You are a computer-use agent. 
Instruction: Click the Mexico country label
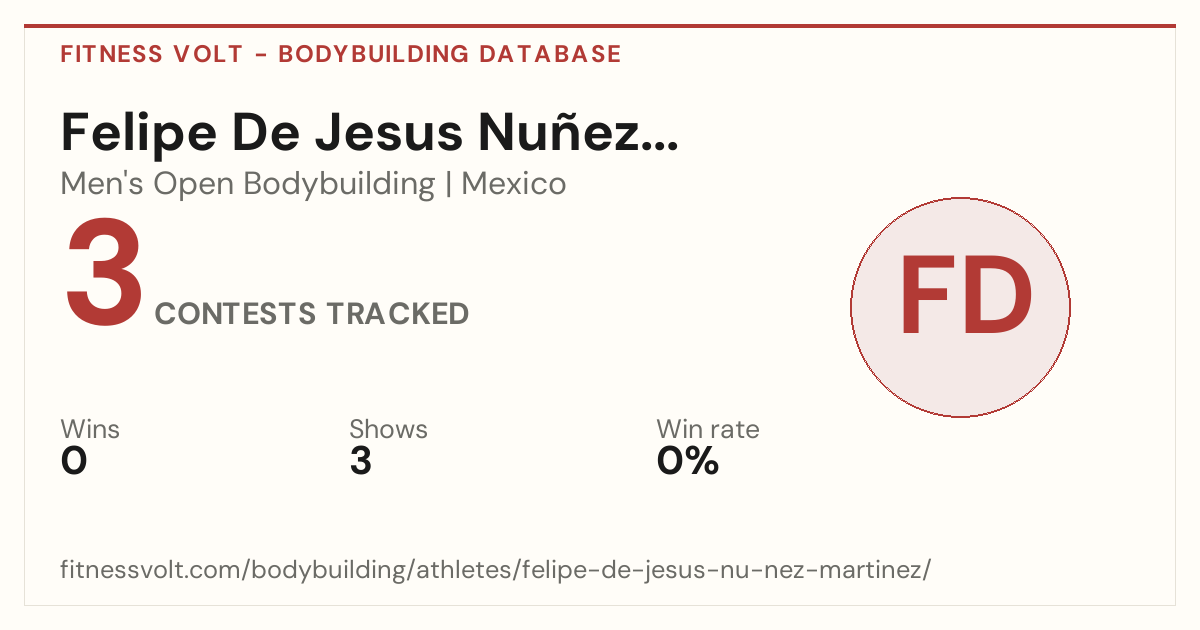pyautogui.click(x=514, y=184)
